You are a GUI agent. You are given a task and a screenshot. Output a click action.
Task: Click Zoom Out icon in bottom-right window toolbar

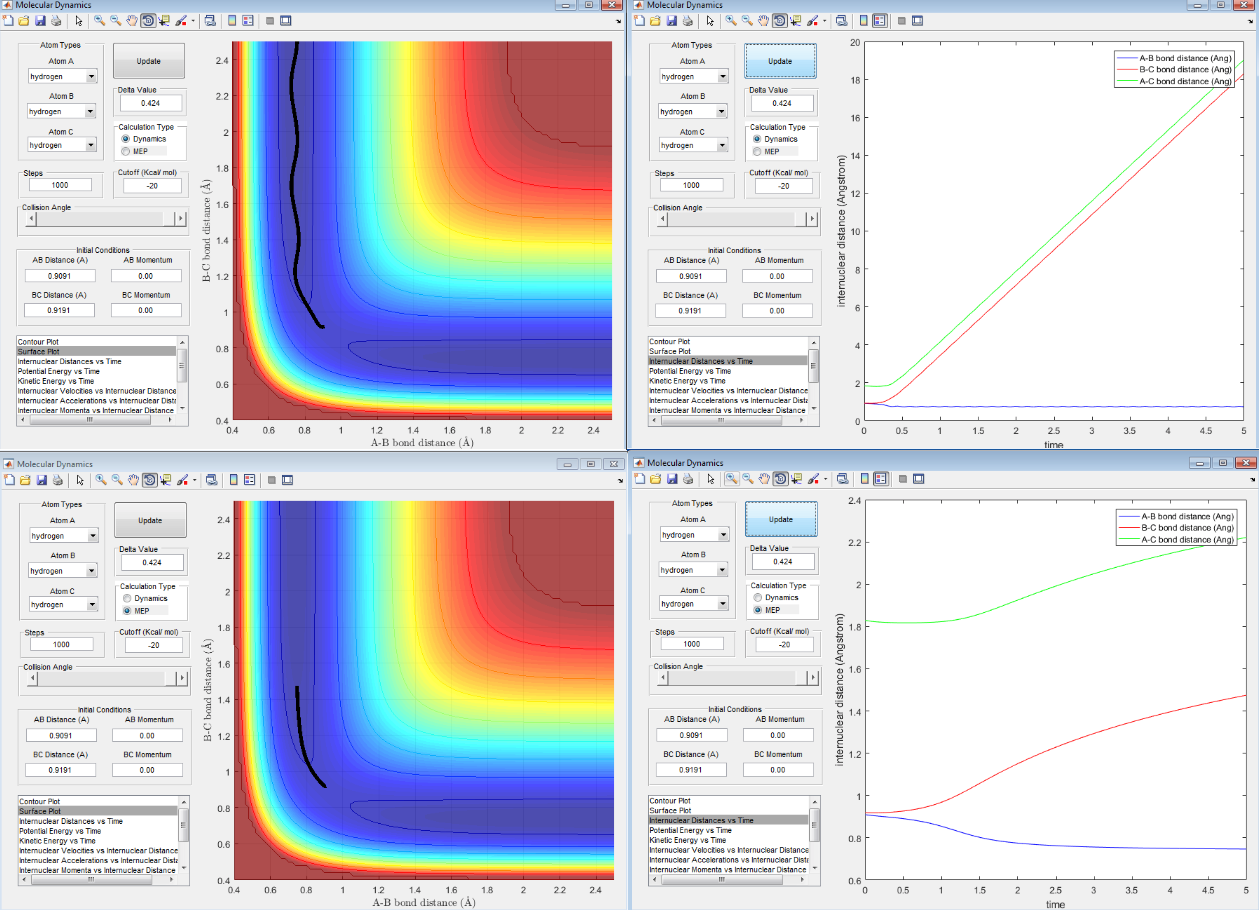click(x=747, y=479)
